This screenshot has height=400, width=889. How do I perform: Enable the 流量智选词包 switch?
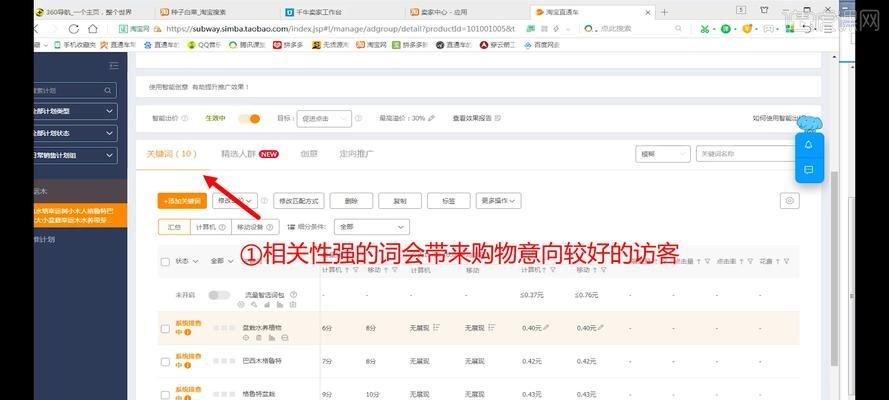pos(219,295)
